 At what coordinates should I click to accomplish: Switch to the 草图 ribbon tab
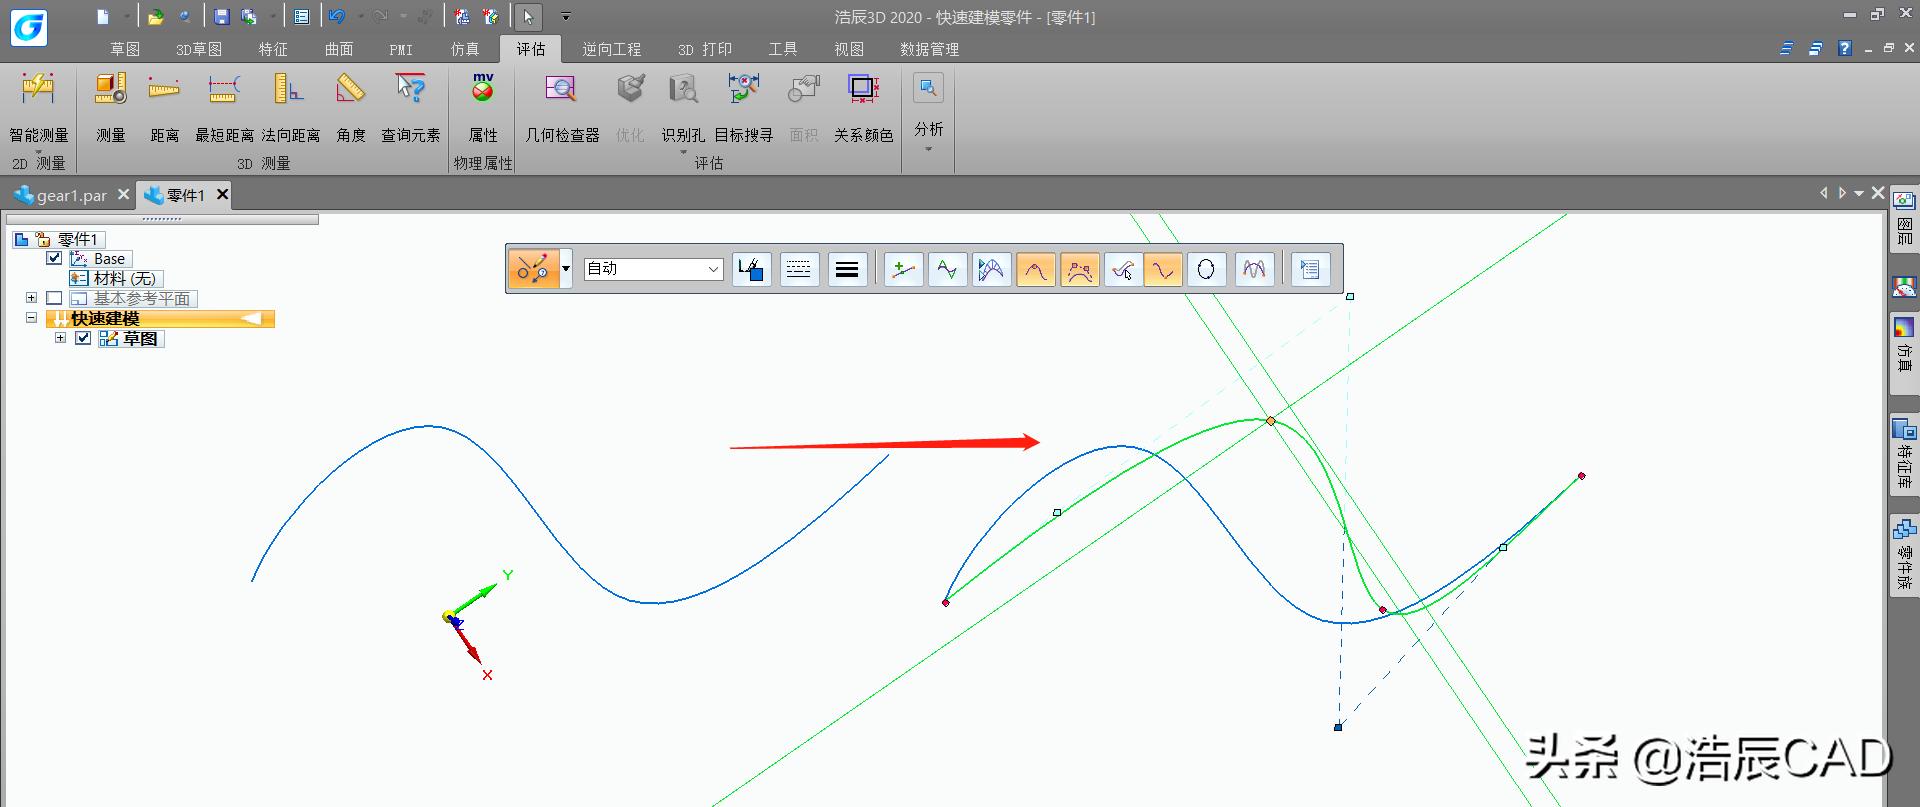click(x=125, y=49)
